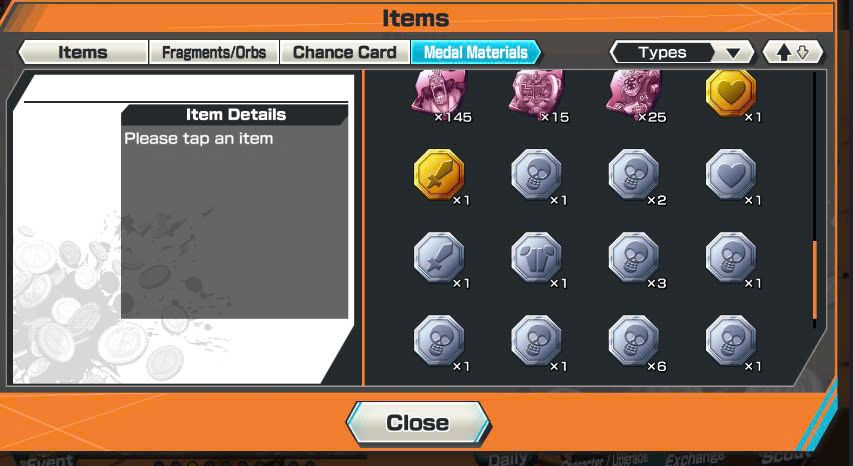
Task: Select the pink material with x145
Action: 438,92
